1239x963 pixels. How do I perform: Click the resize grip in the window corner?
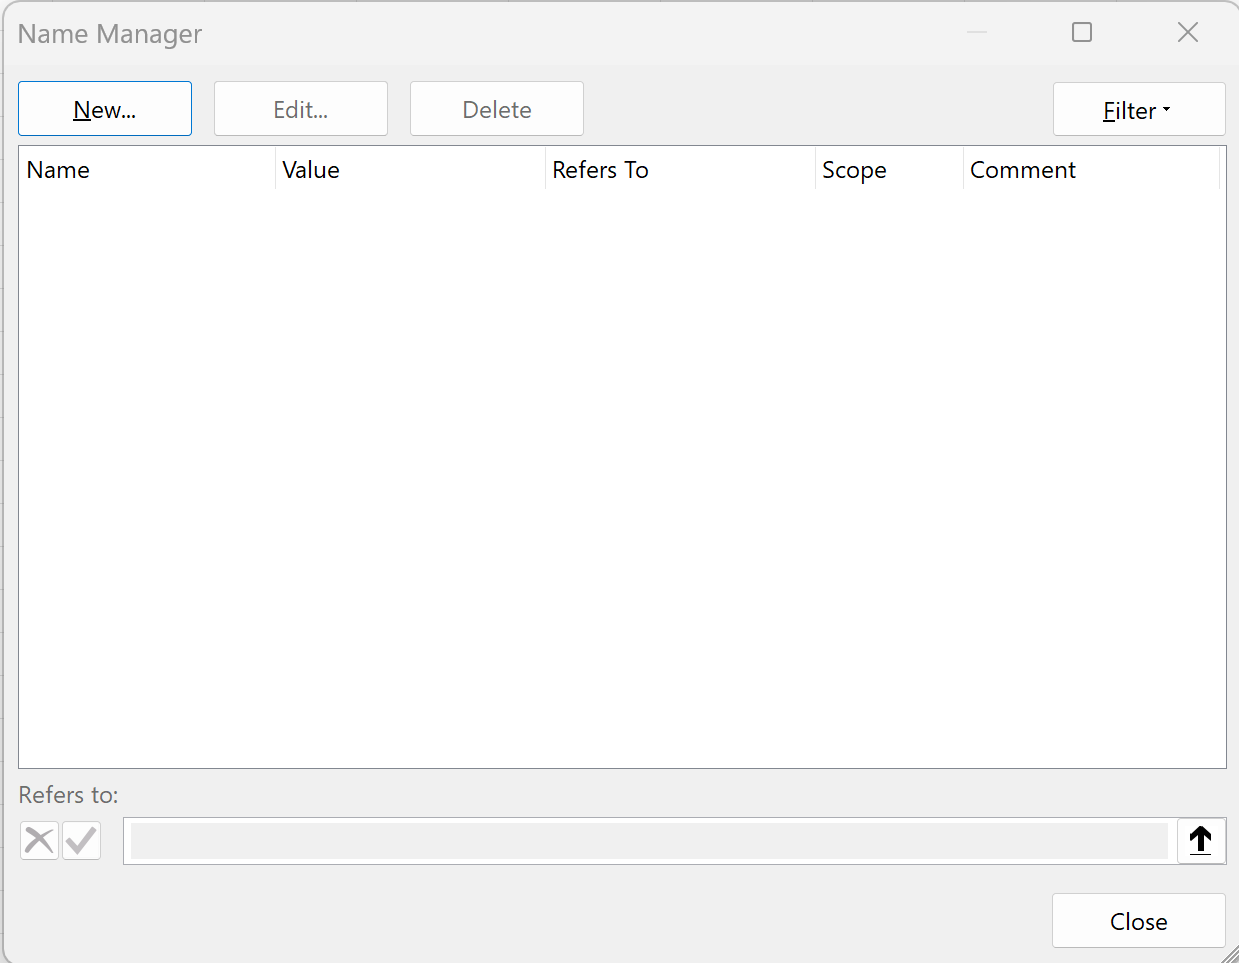pyautogui.click(x=1230, y=955)
